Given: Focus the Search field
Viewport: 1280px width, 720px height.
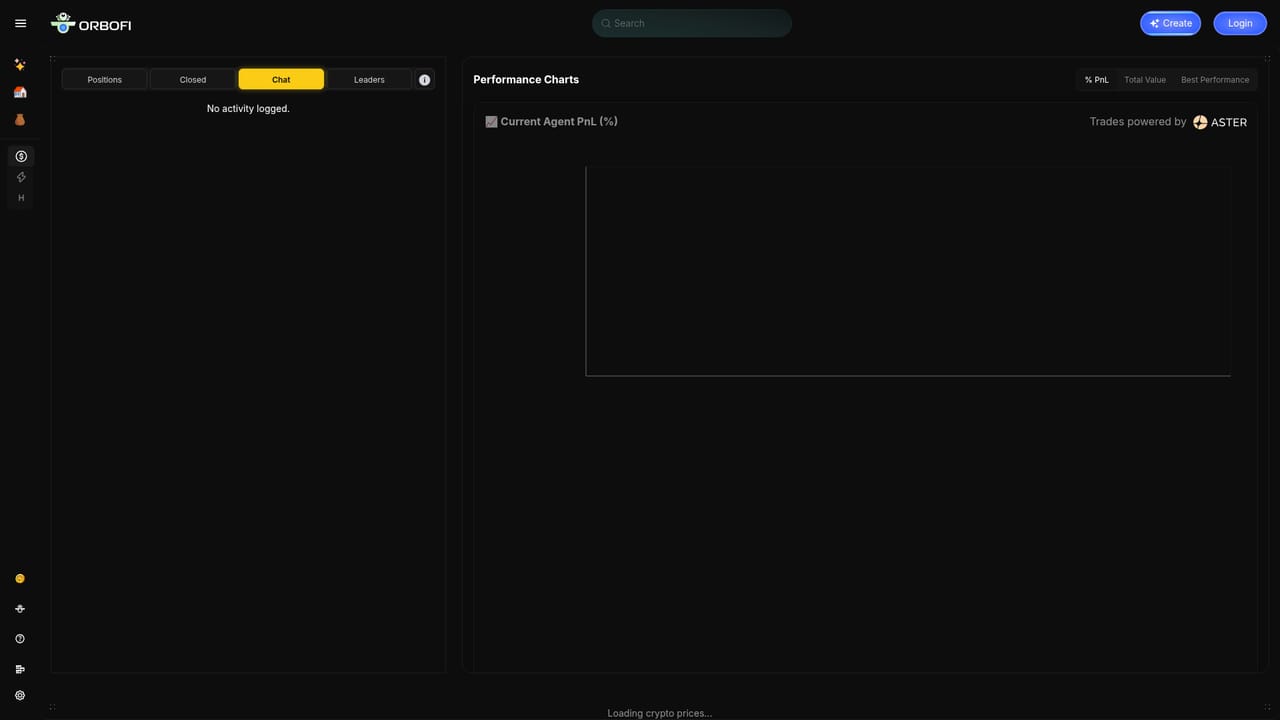Looking at the screenshot, I should point(692,23).
